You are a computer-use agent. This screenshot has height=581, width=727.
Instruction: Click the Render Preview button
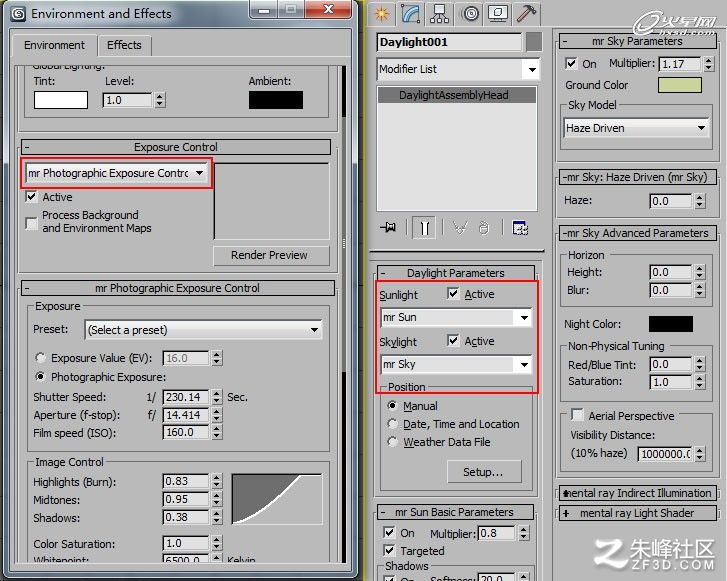pyautogui.click(x=271, y=255)
